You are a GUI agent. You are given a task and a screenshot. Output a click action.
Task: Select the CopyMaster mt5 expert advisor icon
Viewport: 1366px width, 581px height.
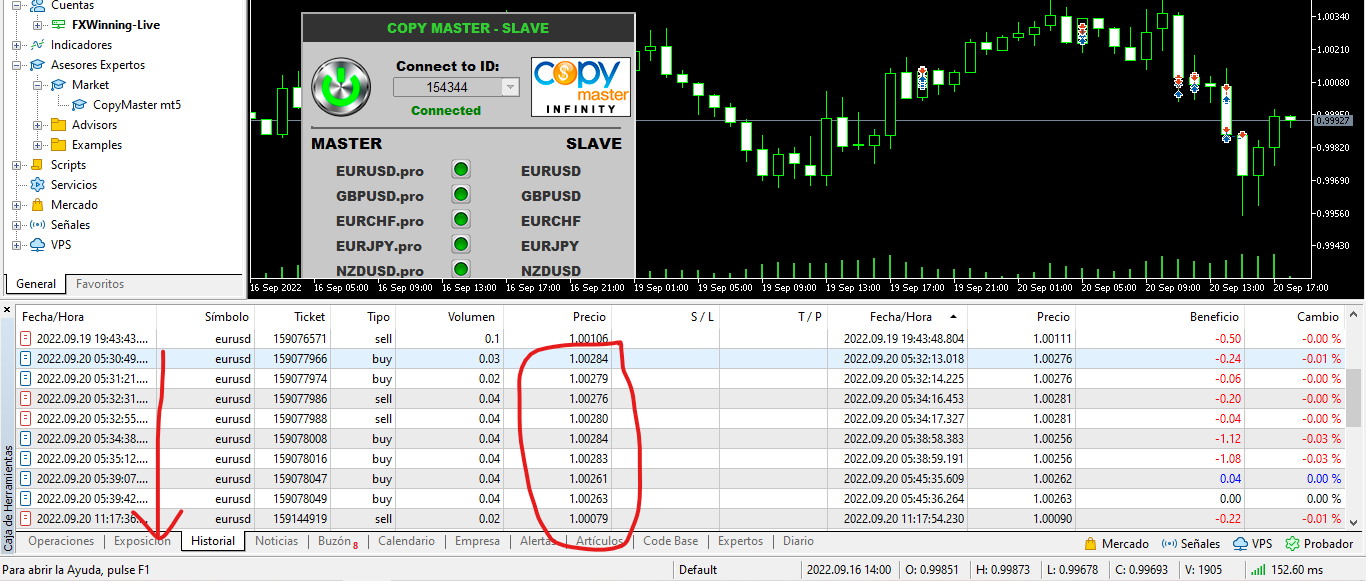pos(80,105)
